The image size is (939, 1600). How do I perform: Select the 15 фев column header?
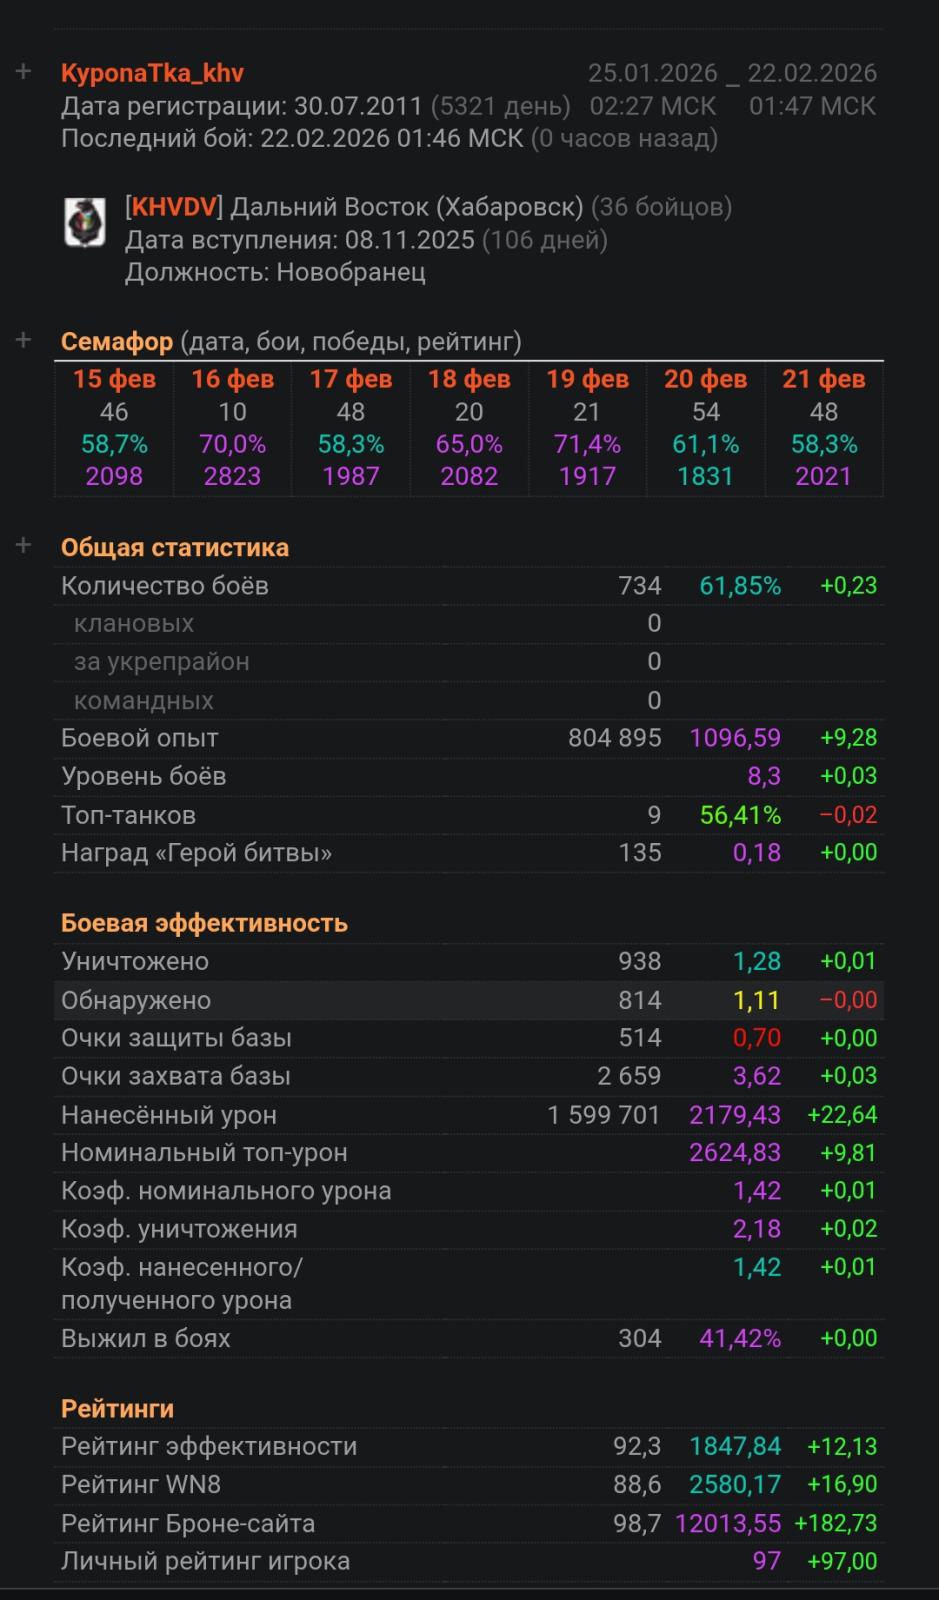coord(114,379)
